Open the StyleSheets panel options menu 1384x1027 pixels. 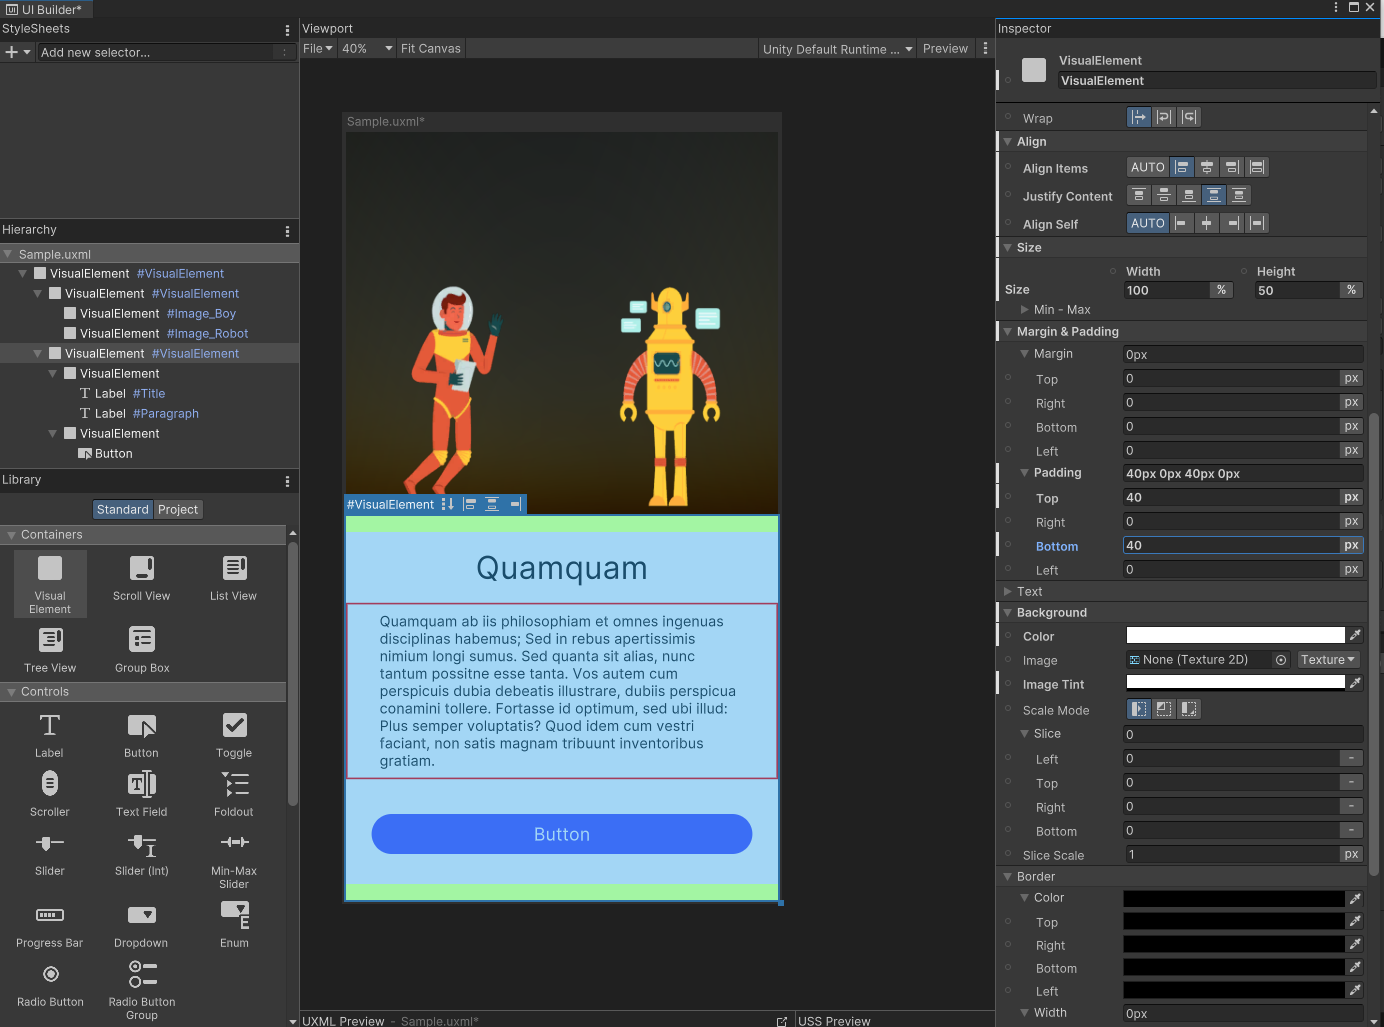(x=287, y=30)
